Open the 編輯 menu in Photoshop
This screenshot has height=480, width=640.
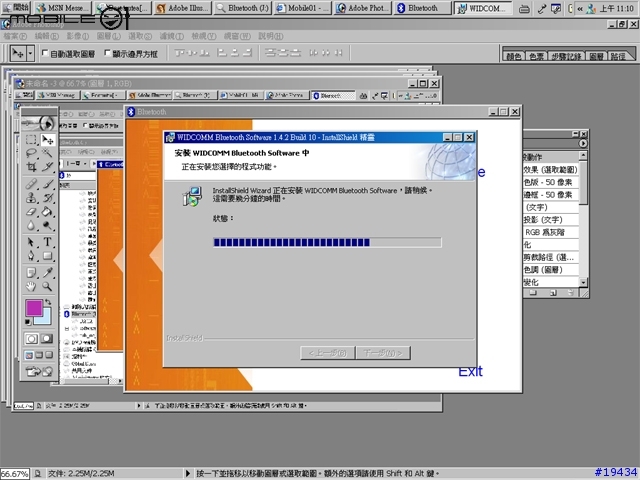(47, 36)
